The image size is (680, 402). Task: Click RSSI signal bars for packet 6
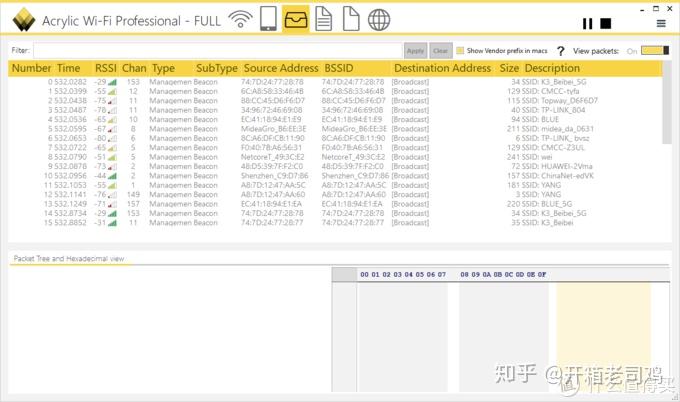112,138
